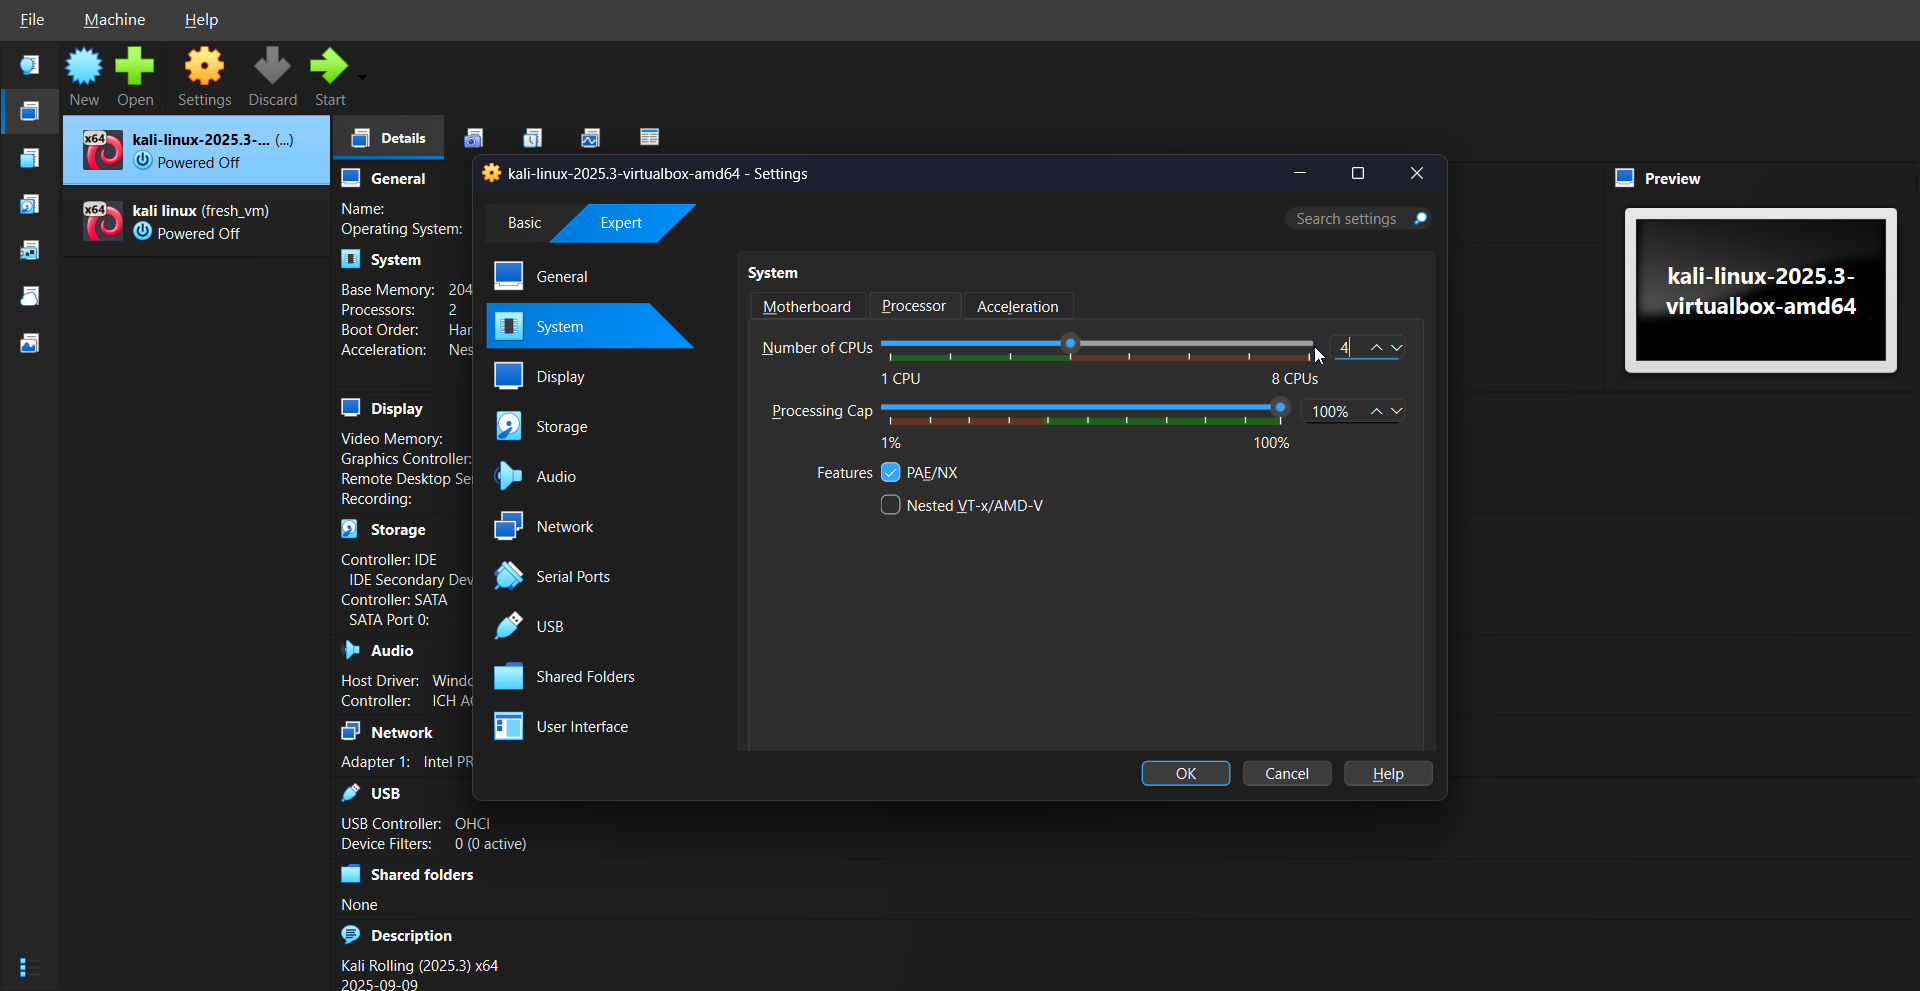The image size is (1920, 991).
Task: Increase the CPU count with up arrow
Action: point(1376,348)
